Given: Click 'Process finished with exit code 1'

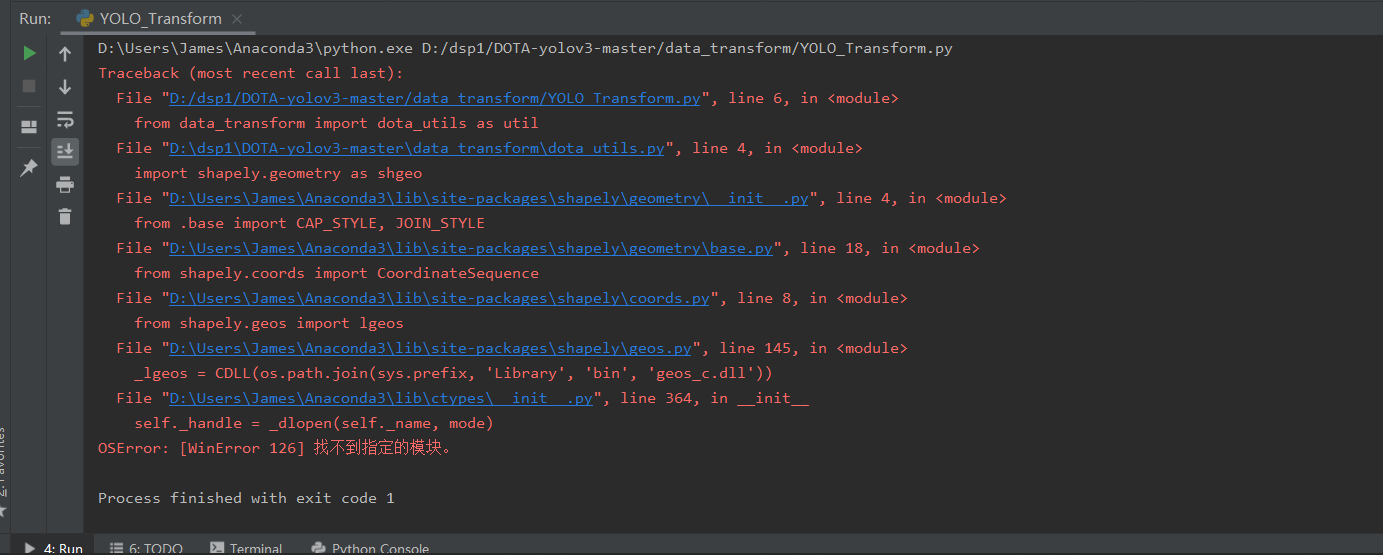Looking at the screenshot, I should (246, 498).
